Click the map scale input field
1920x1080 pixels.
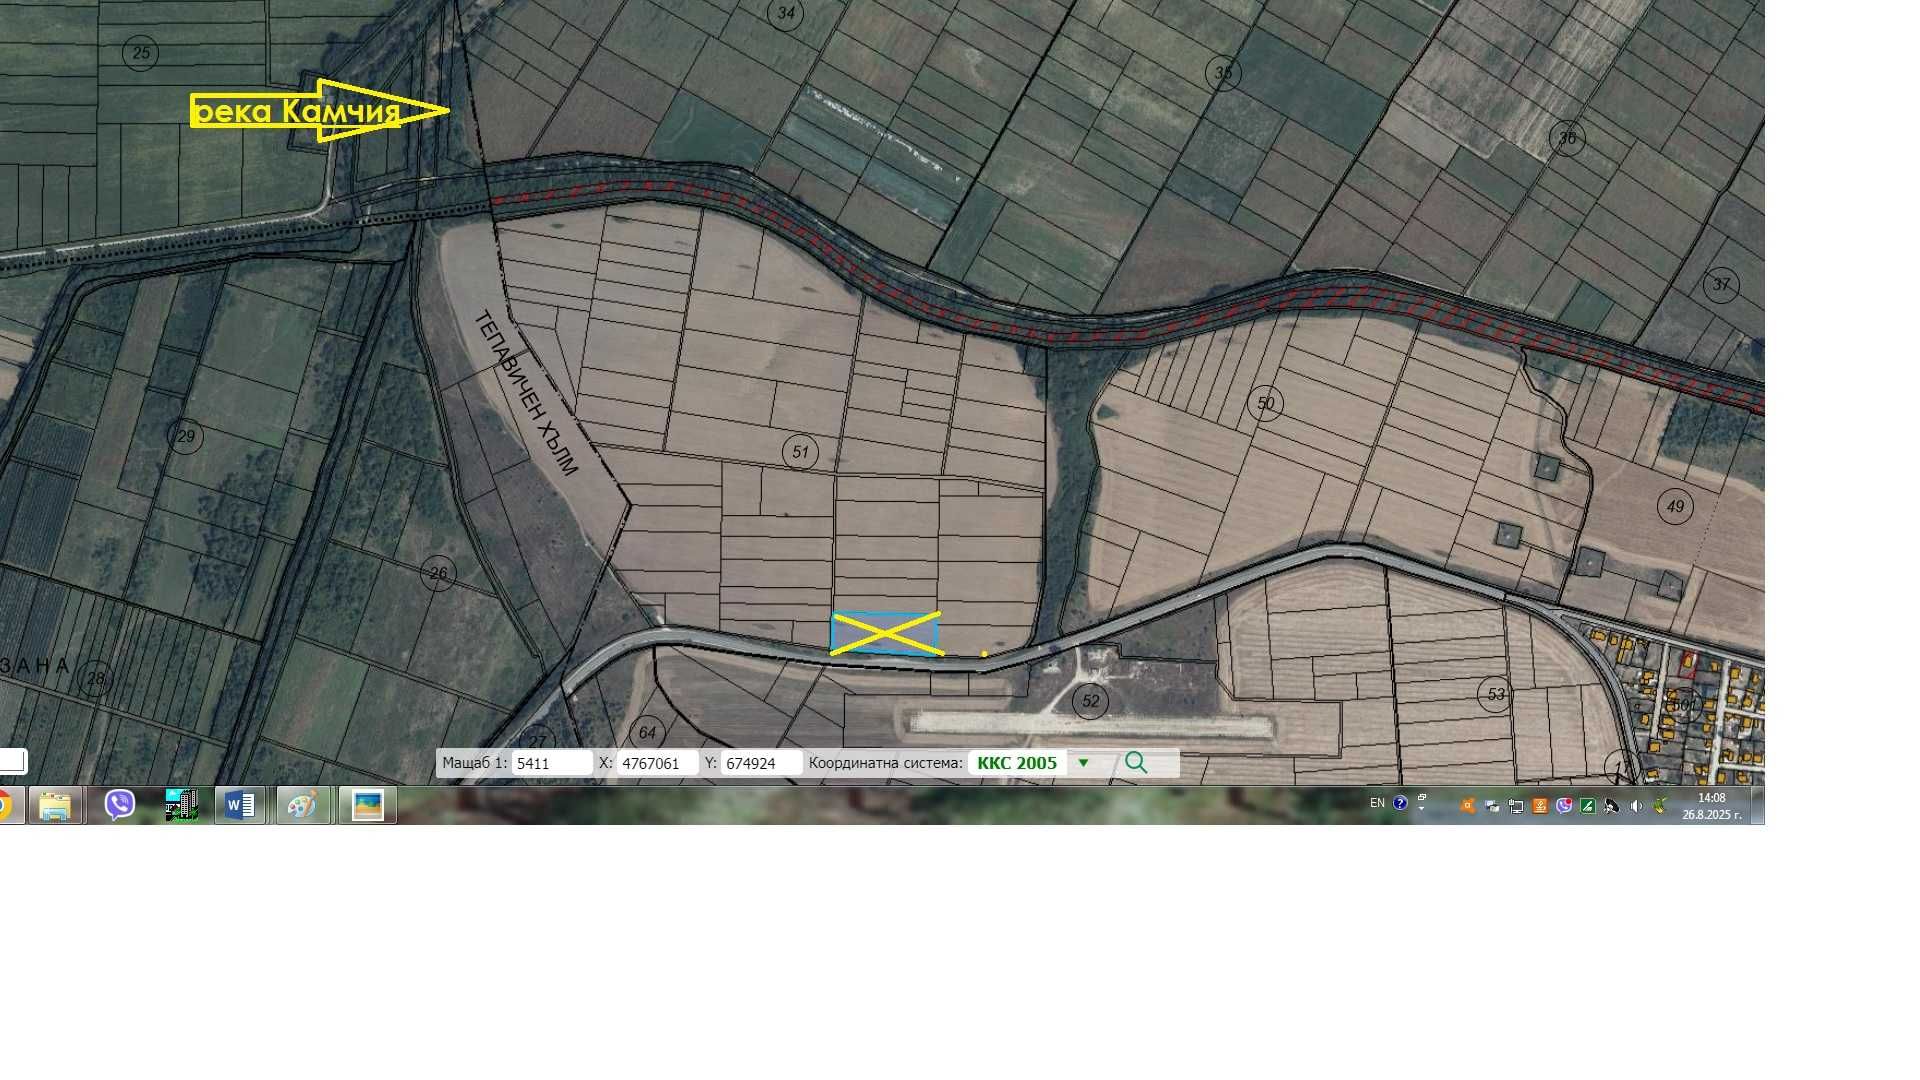(x=551, y=763)
